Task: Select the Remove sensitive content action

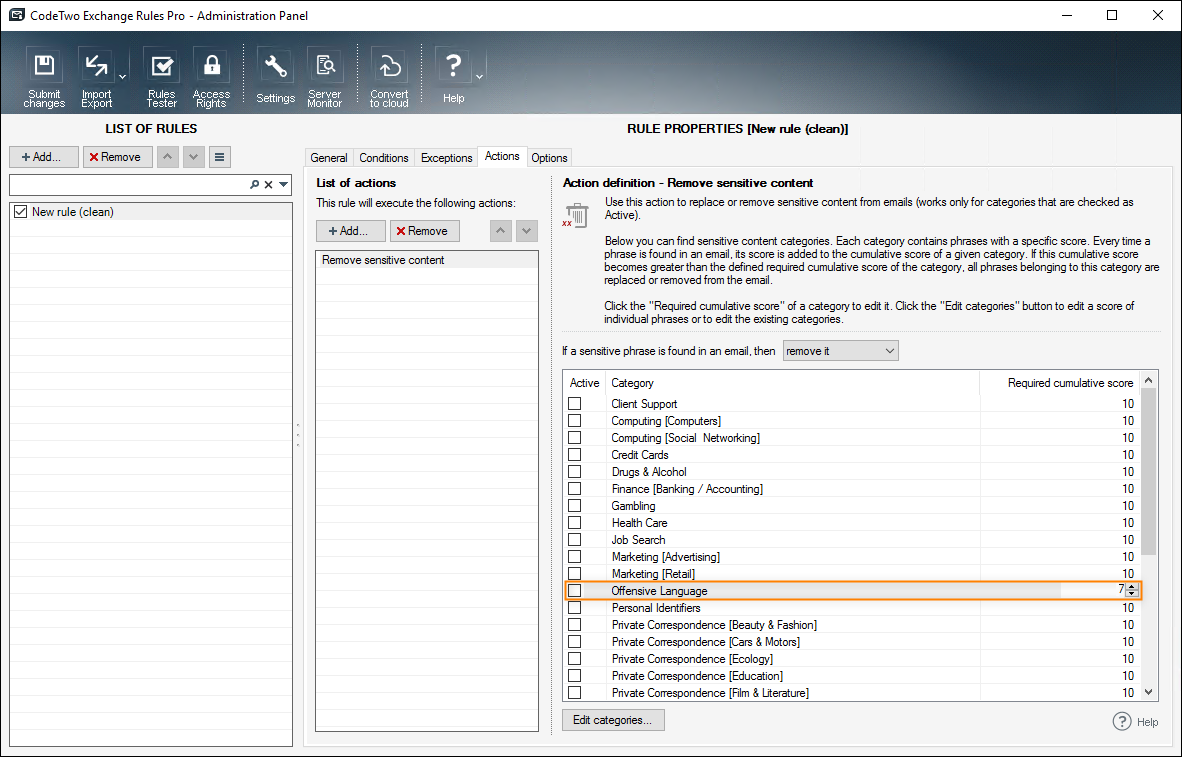Action: tap(427, 260)
